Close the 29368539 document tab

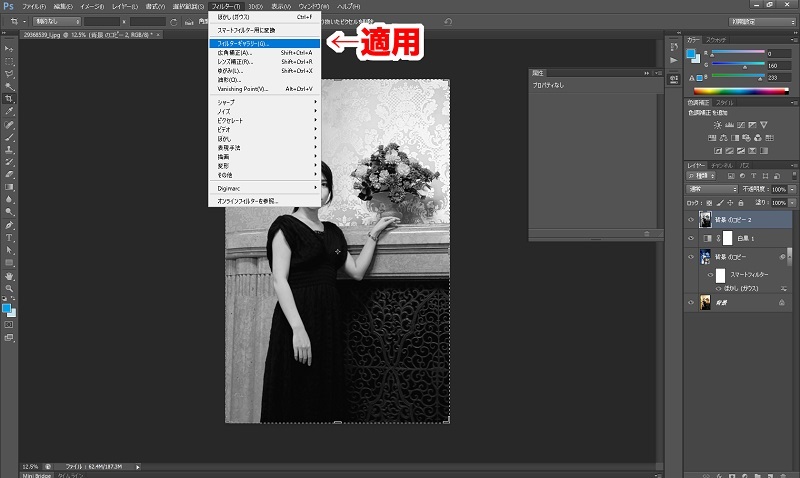point(158,35)
